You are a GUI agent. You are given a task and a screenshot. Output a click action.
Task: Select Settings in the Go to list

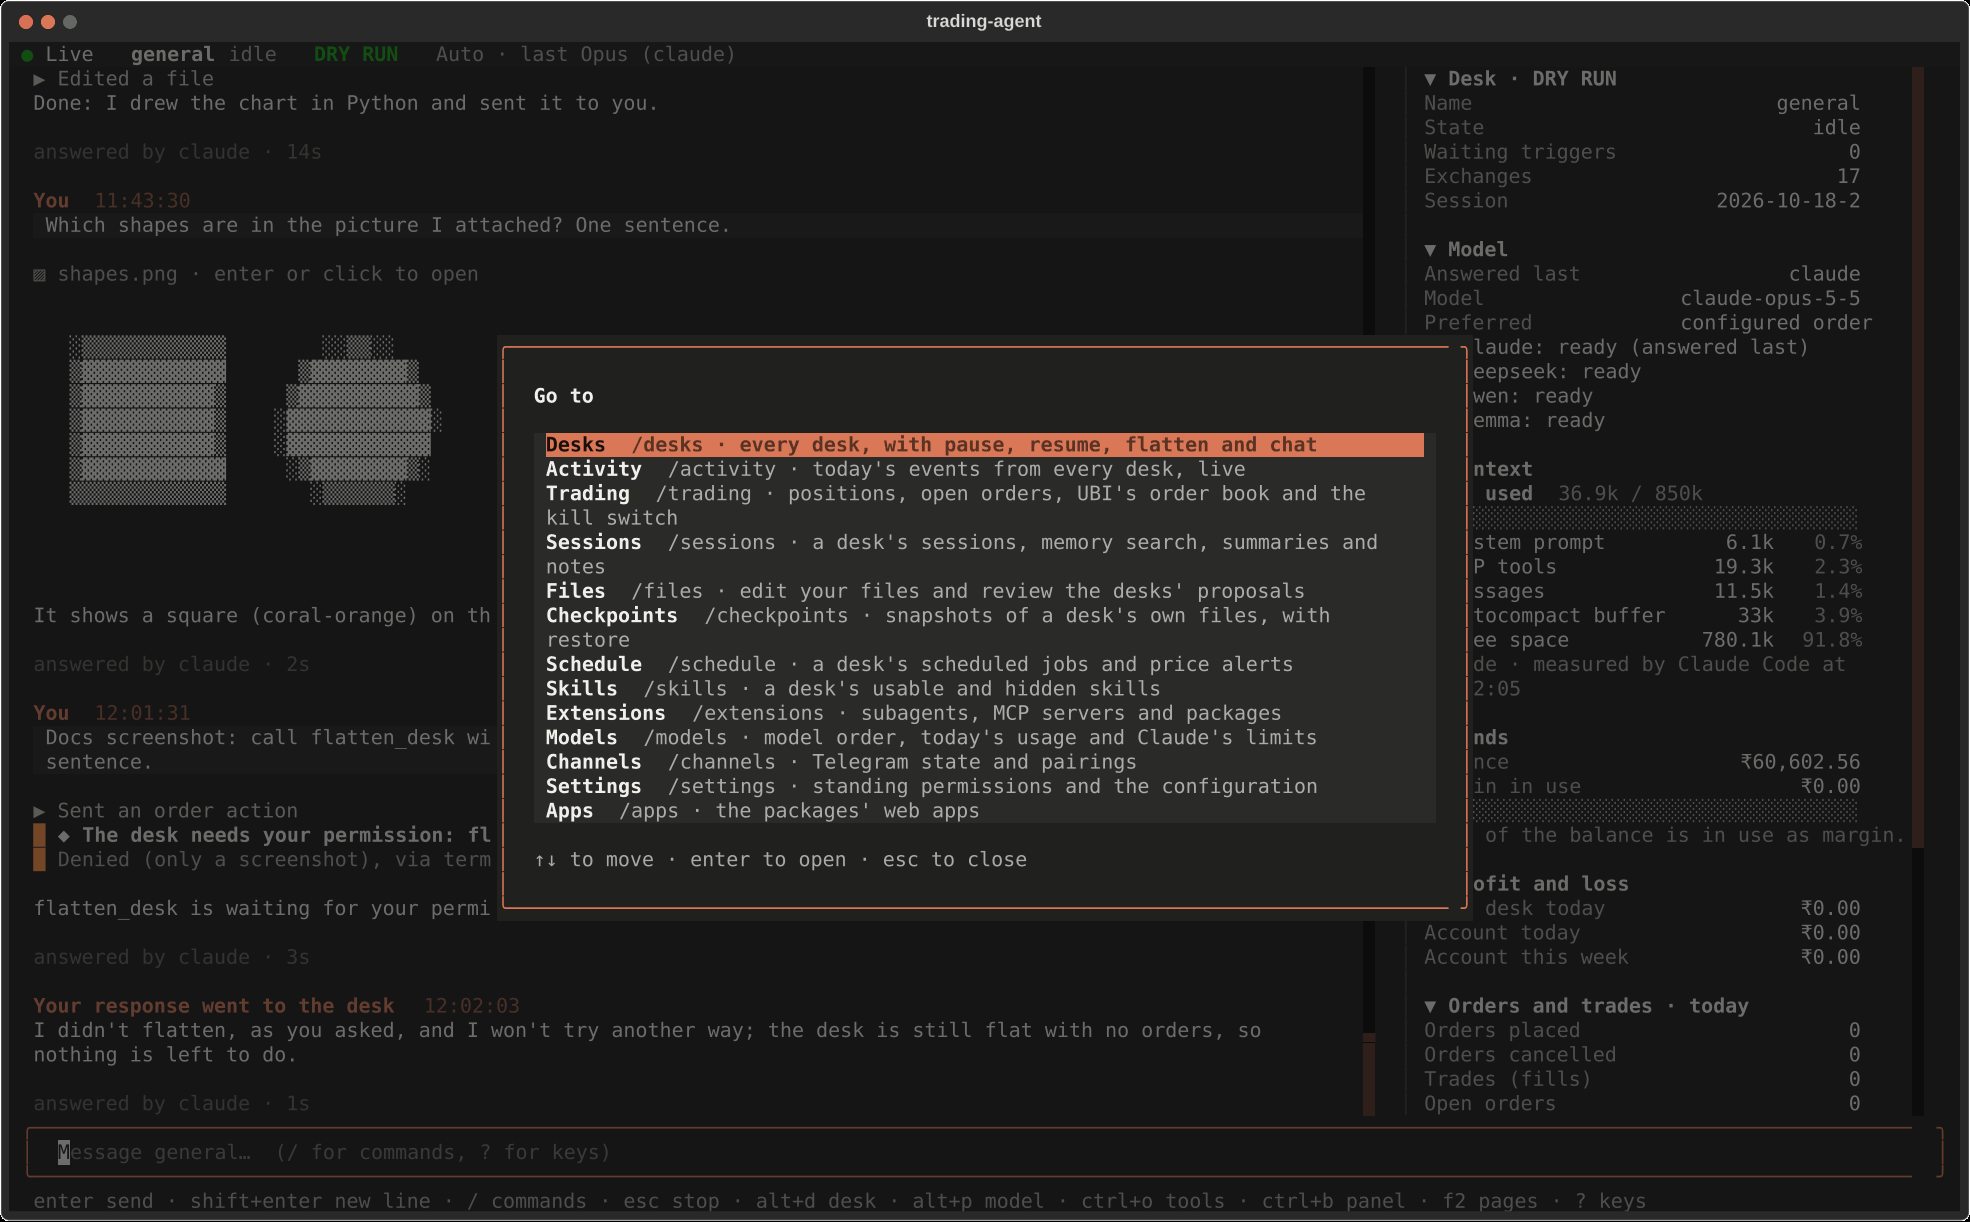pos(984,786)
